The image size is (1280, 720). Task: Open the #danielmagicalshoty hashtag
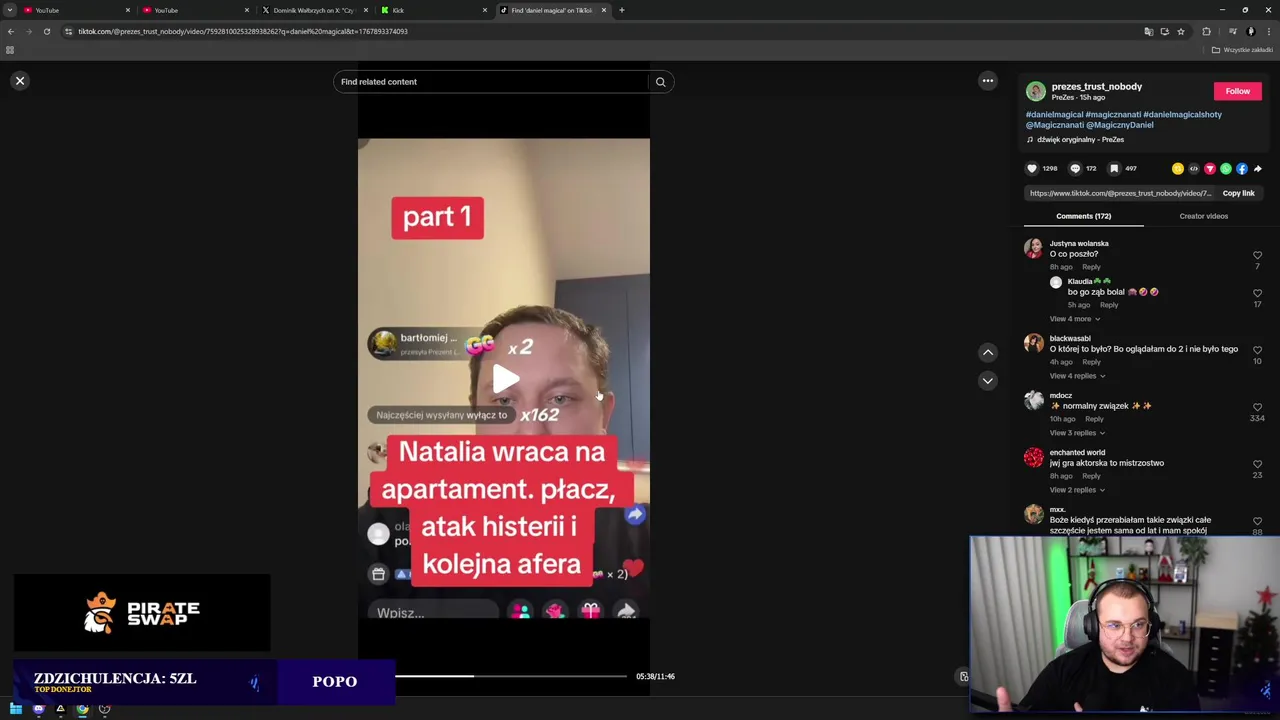point(1182,115)
